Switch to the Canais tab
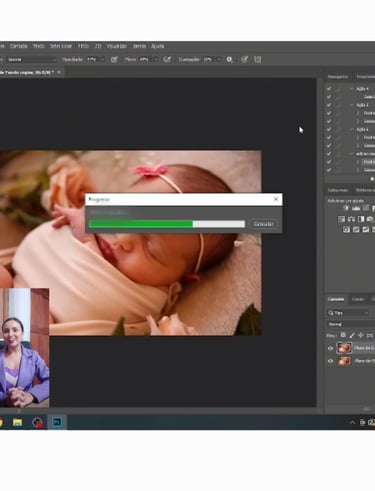Image resolution: width=375 pixels, height=491 pixels. pyautogui.click(x=358, y=299)
